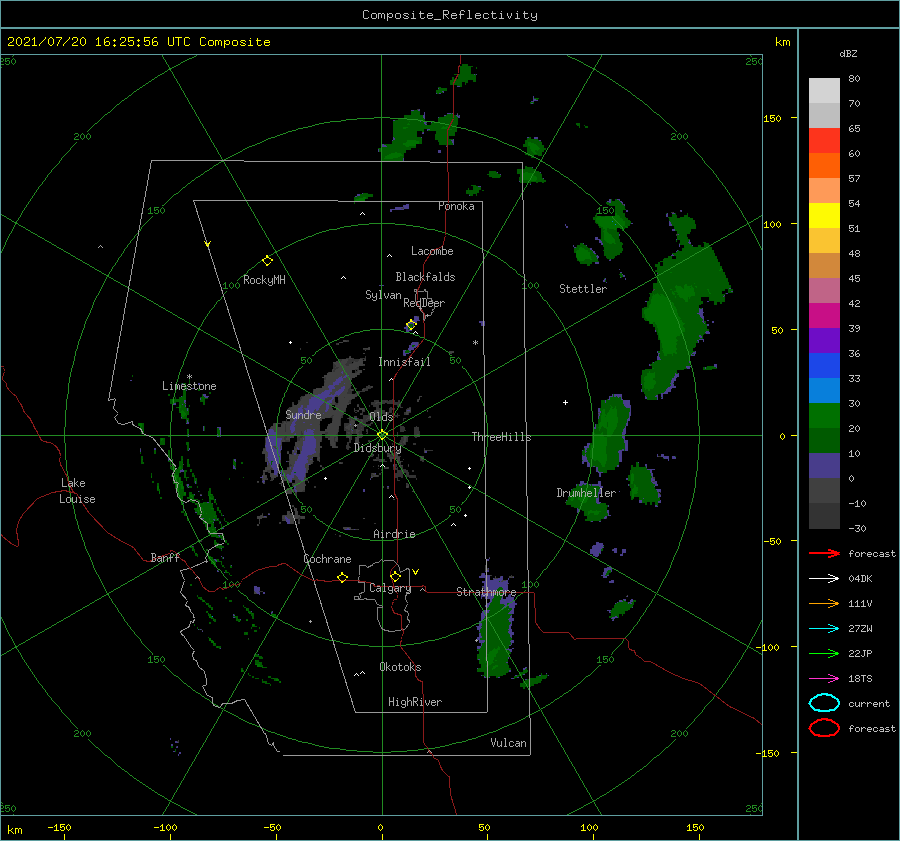Click the RockyMH label
This screenshot has height=841, width=900.
pyautogui.click(x=264, y=280)
